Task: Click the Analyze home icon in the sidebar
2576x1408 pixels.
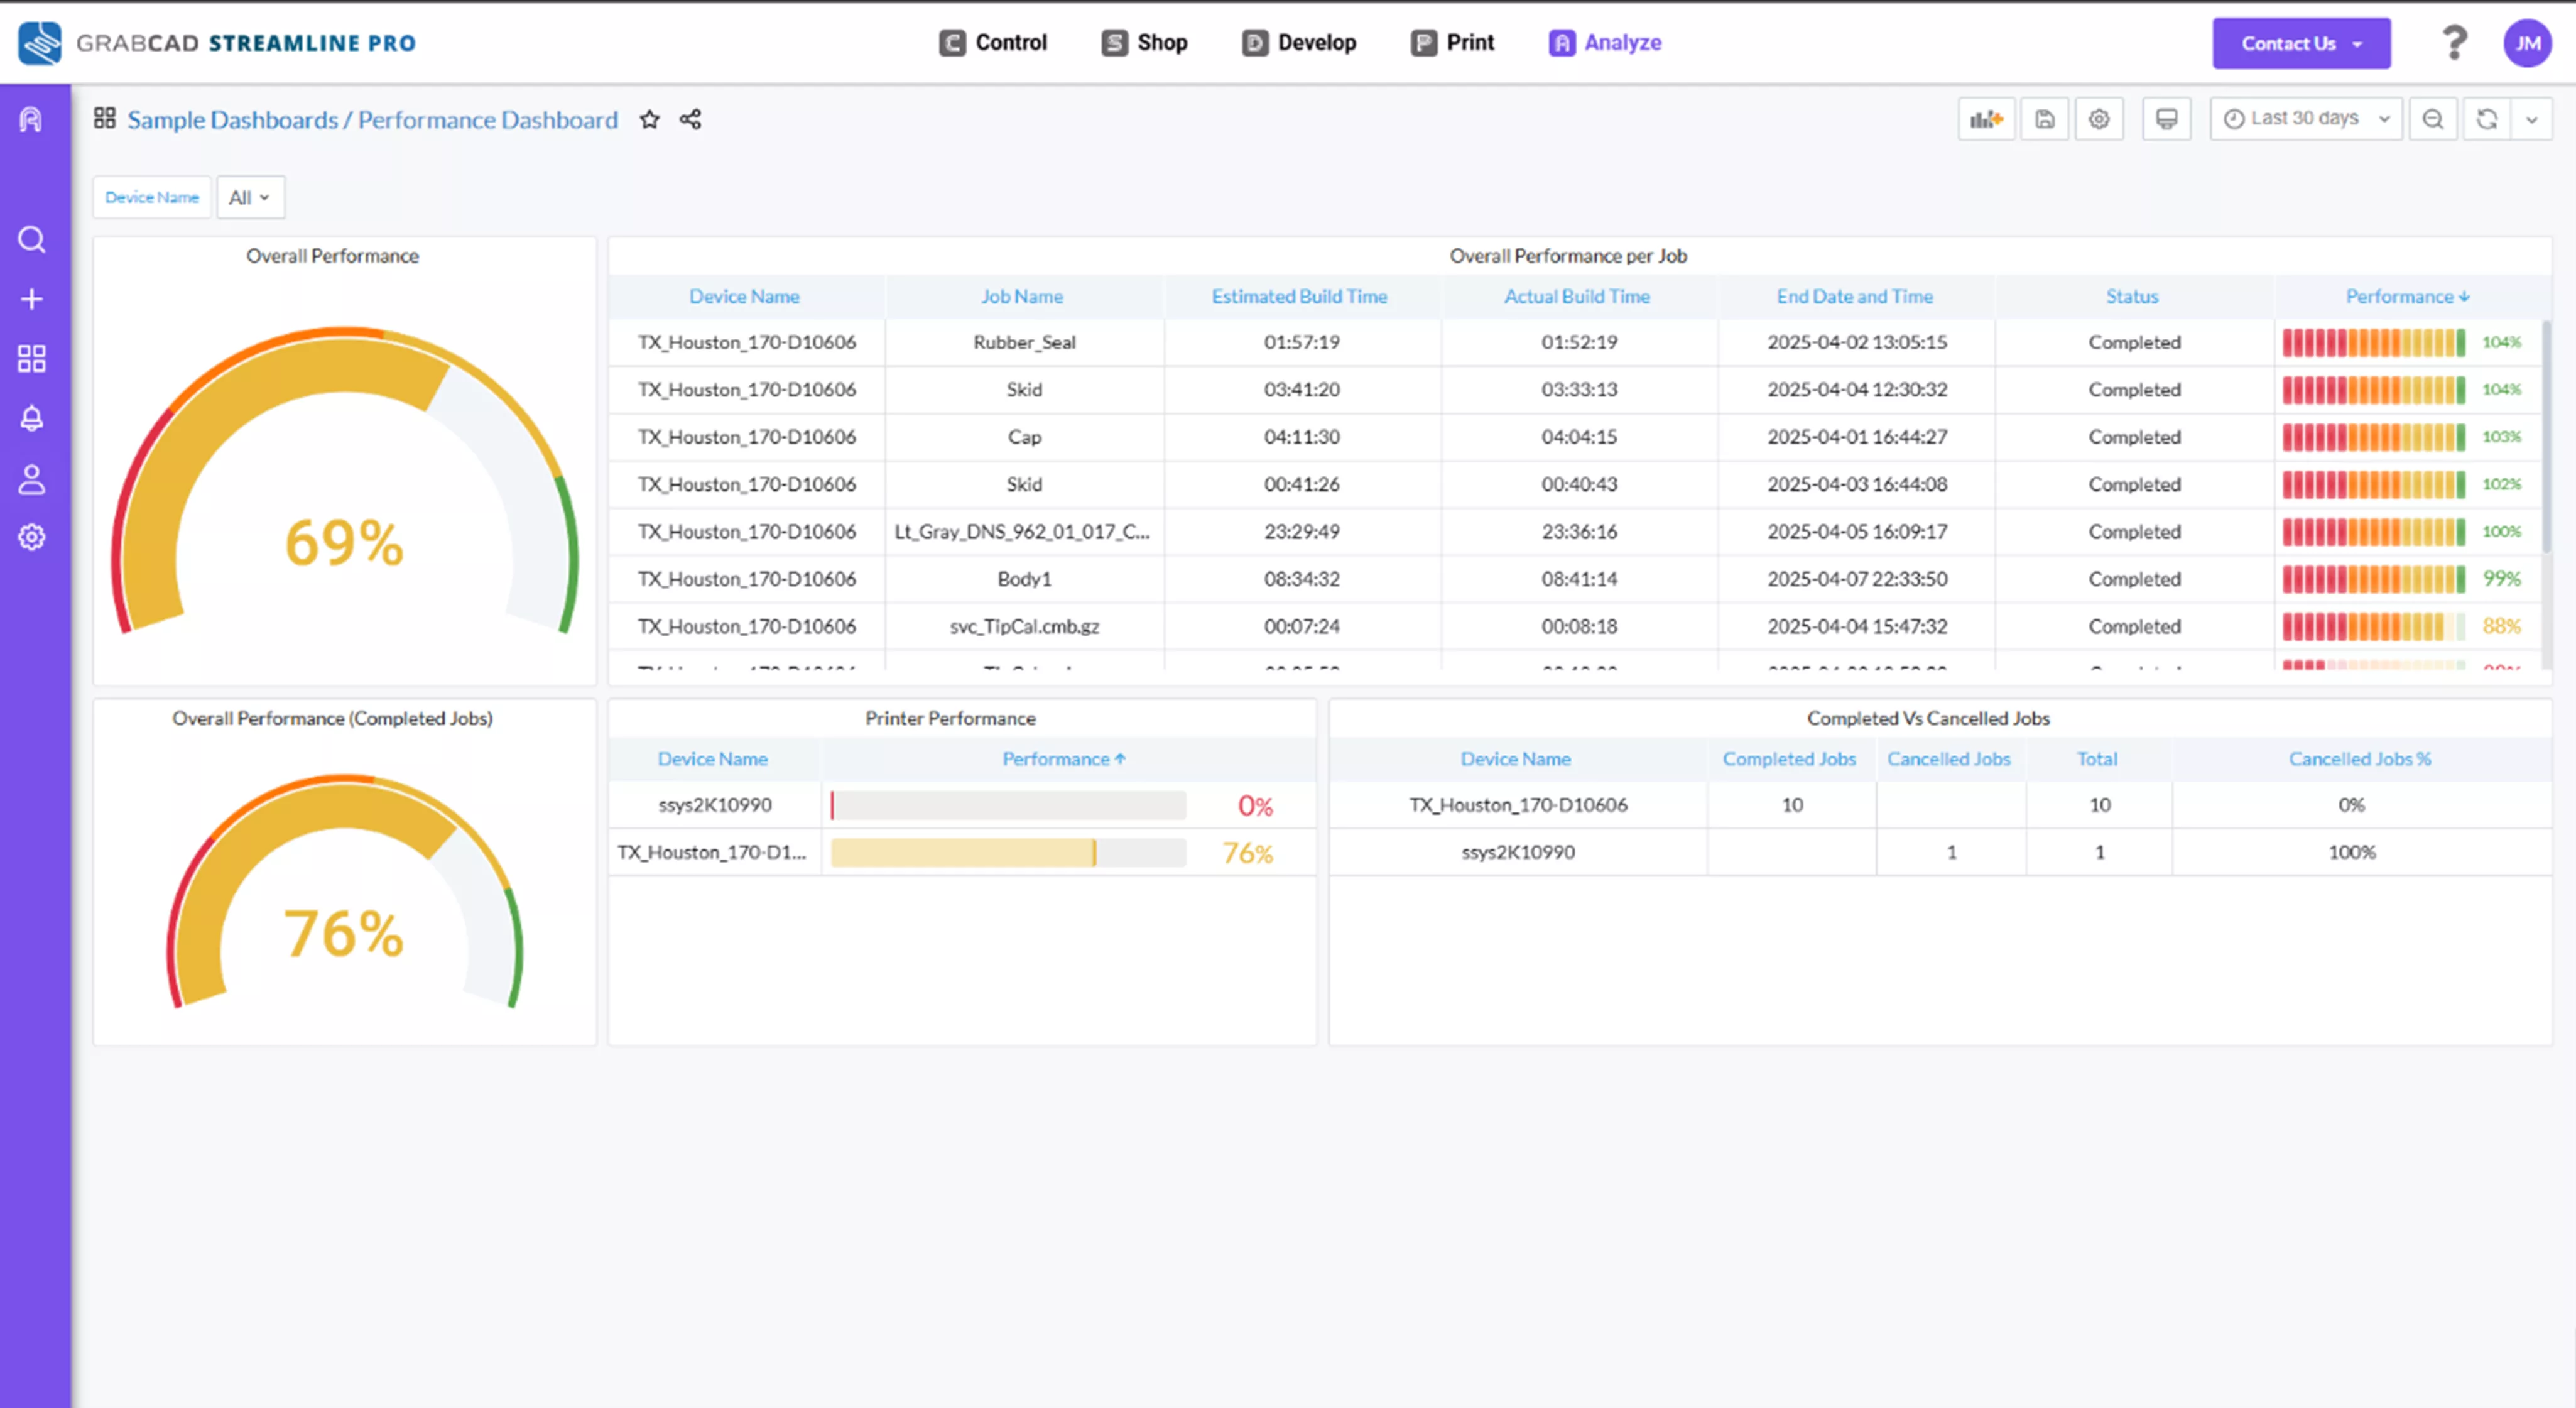Action: pyautogui.click(x=31, y=120)
